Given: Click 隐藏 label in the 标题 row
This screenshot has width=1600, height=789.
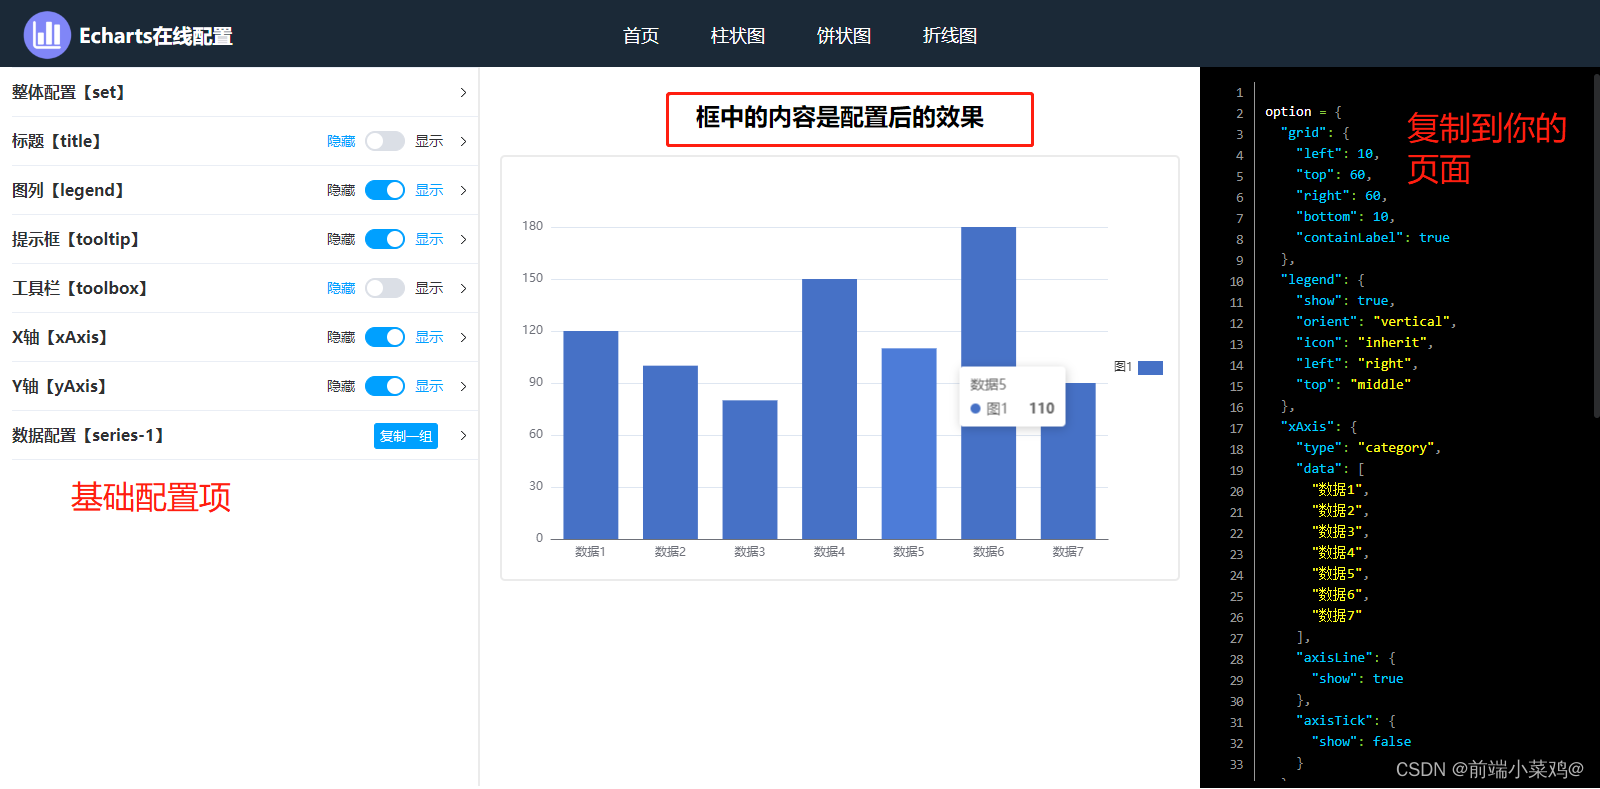Looking at the screenshot, I should point(341,141).
